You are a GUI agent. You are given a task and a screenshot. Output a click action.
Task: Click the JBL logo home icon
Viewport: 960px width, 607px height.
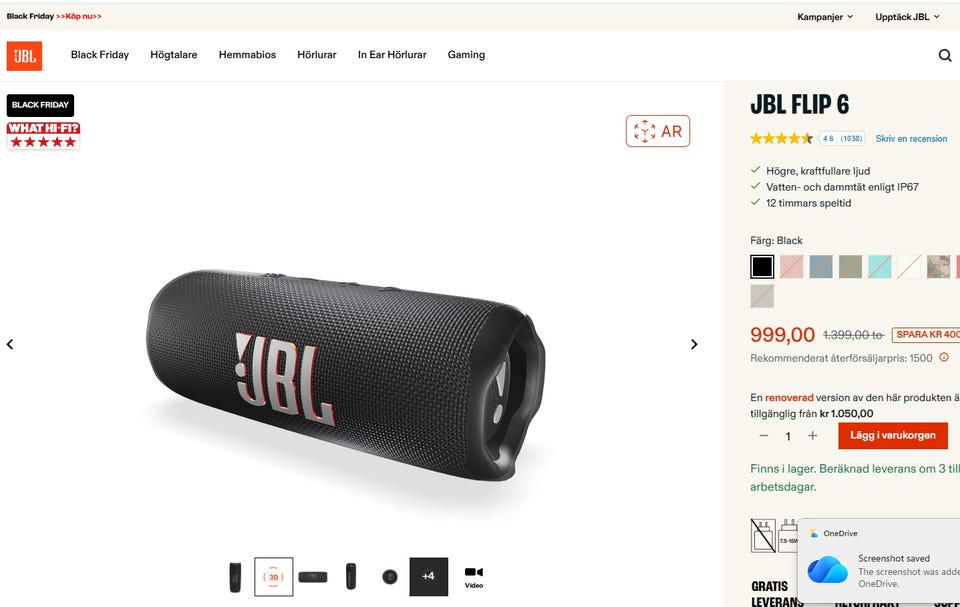24,56
